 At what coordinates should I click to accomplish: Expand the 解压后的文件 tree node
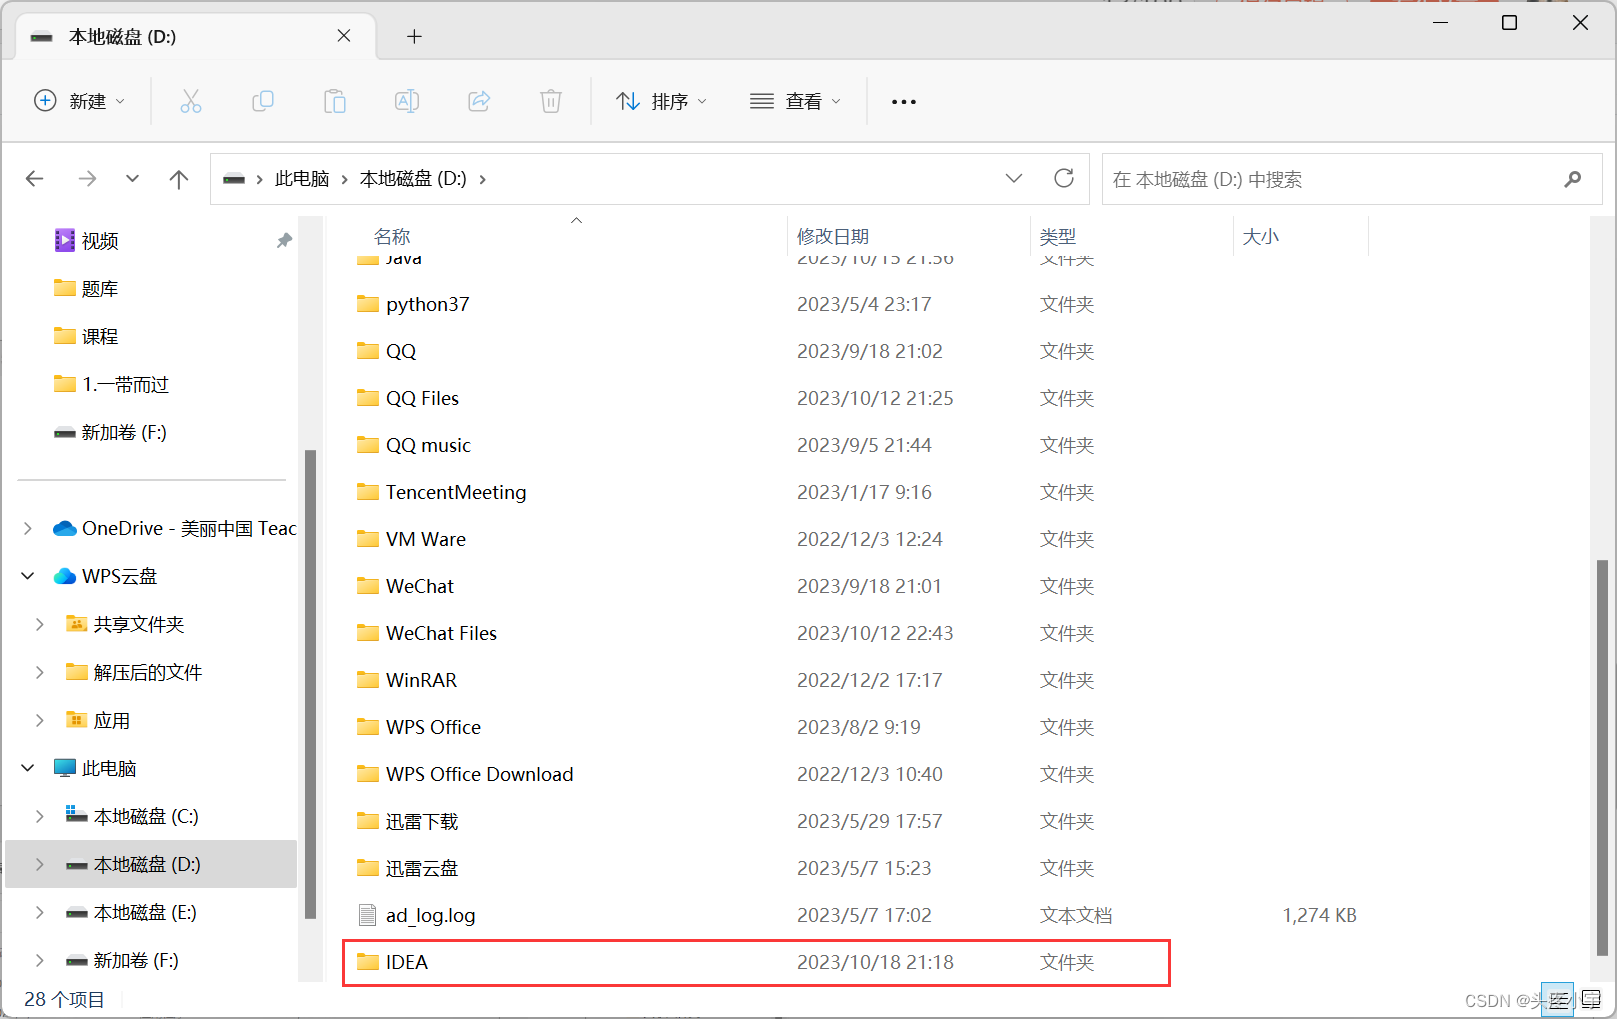40,672
